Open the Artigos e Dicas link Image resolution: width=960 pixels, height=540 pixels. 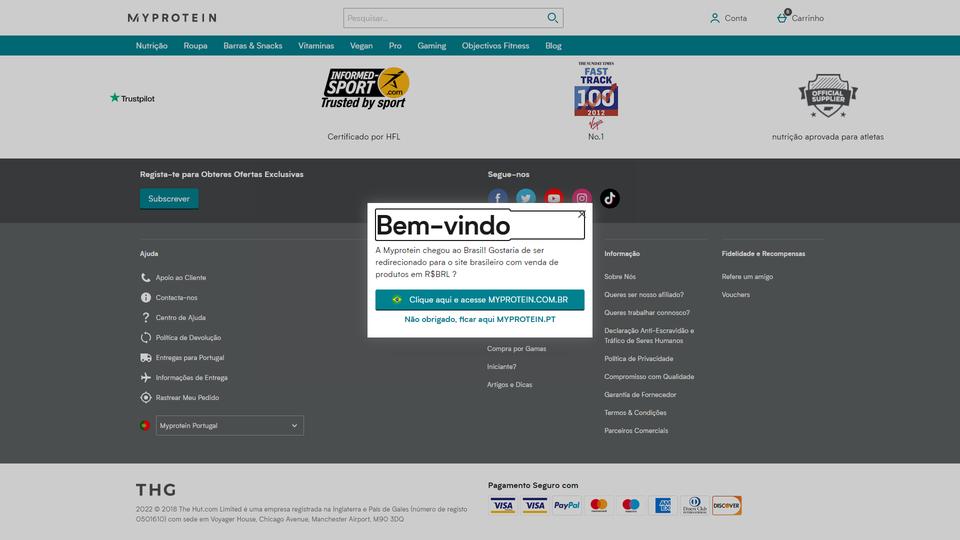pyautogui.click(x=509, y=385)
